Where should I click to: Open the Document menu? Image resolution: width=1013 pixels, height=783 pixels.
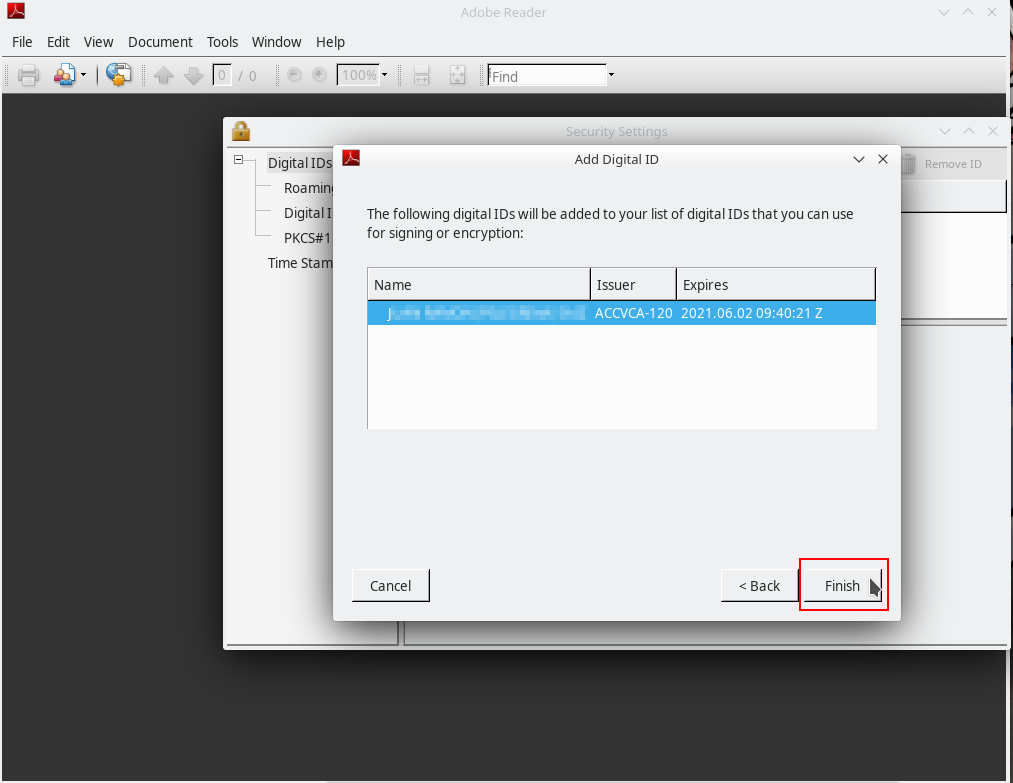pos(160,42)
